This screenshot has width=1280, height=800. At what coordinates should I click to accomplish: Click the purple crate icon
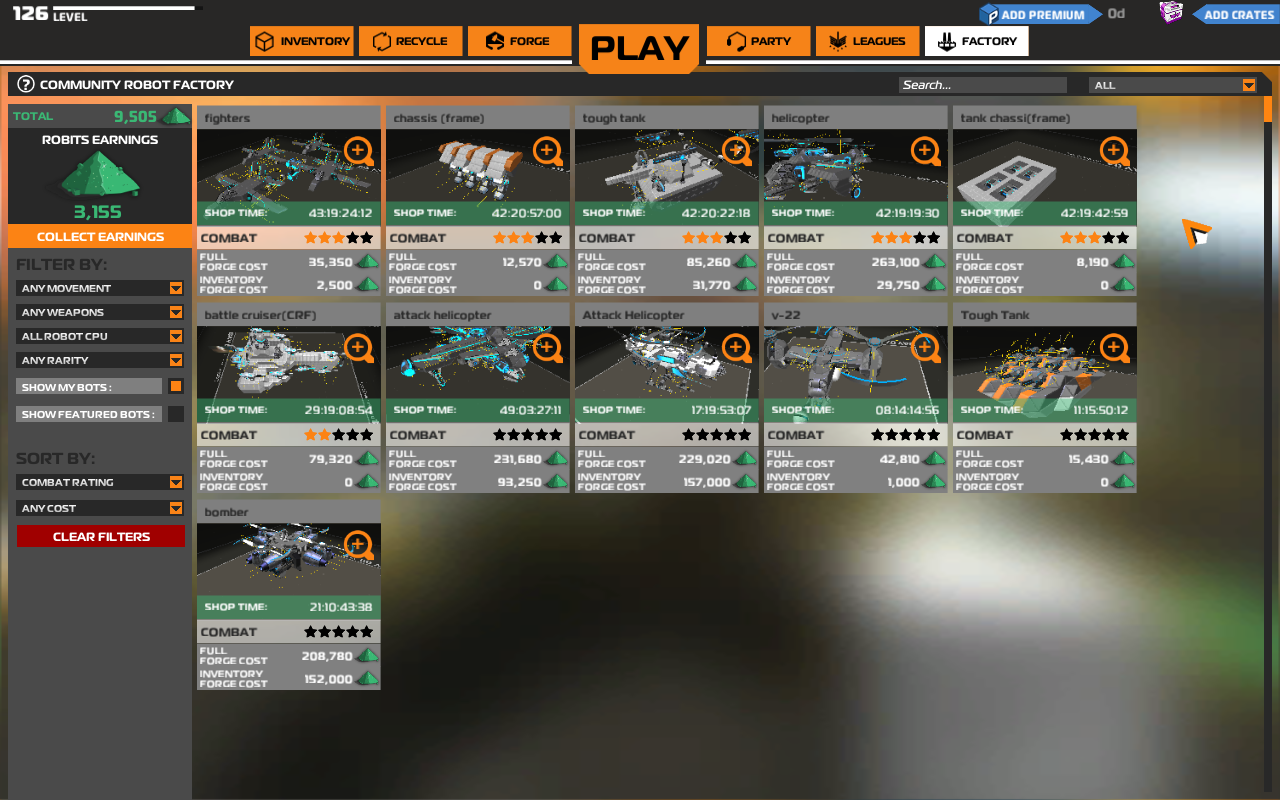(x=1171, y=13)
